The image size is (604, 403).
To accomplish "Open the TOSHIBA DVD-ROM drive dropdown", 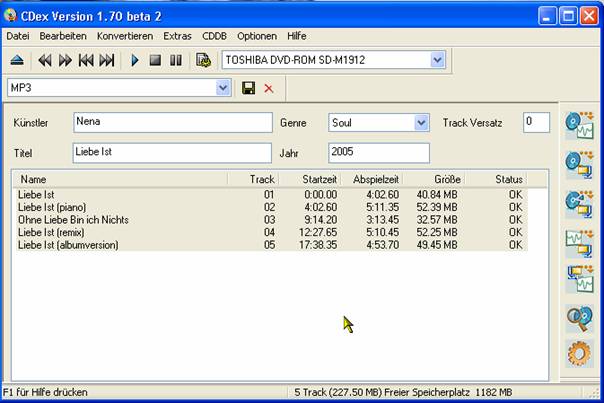I will pyautogui.click(x=437, y=60).
